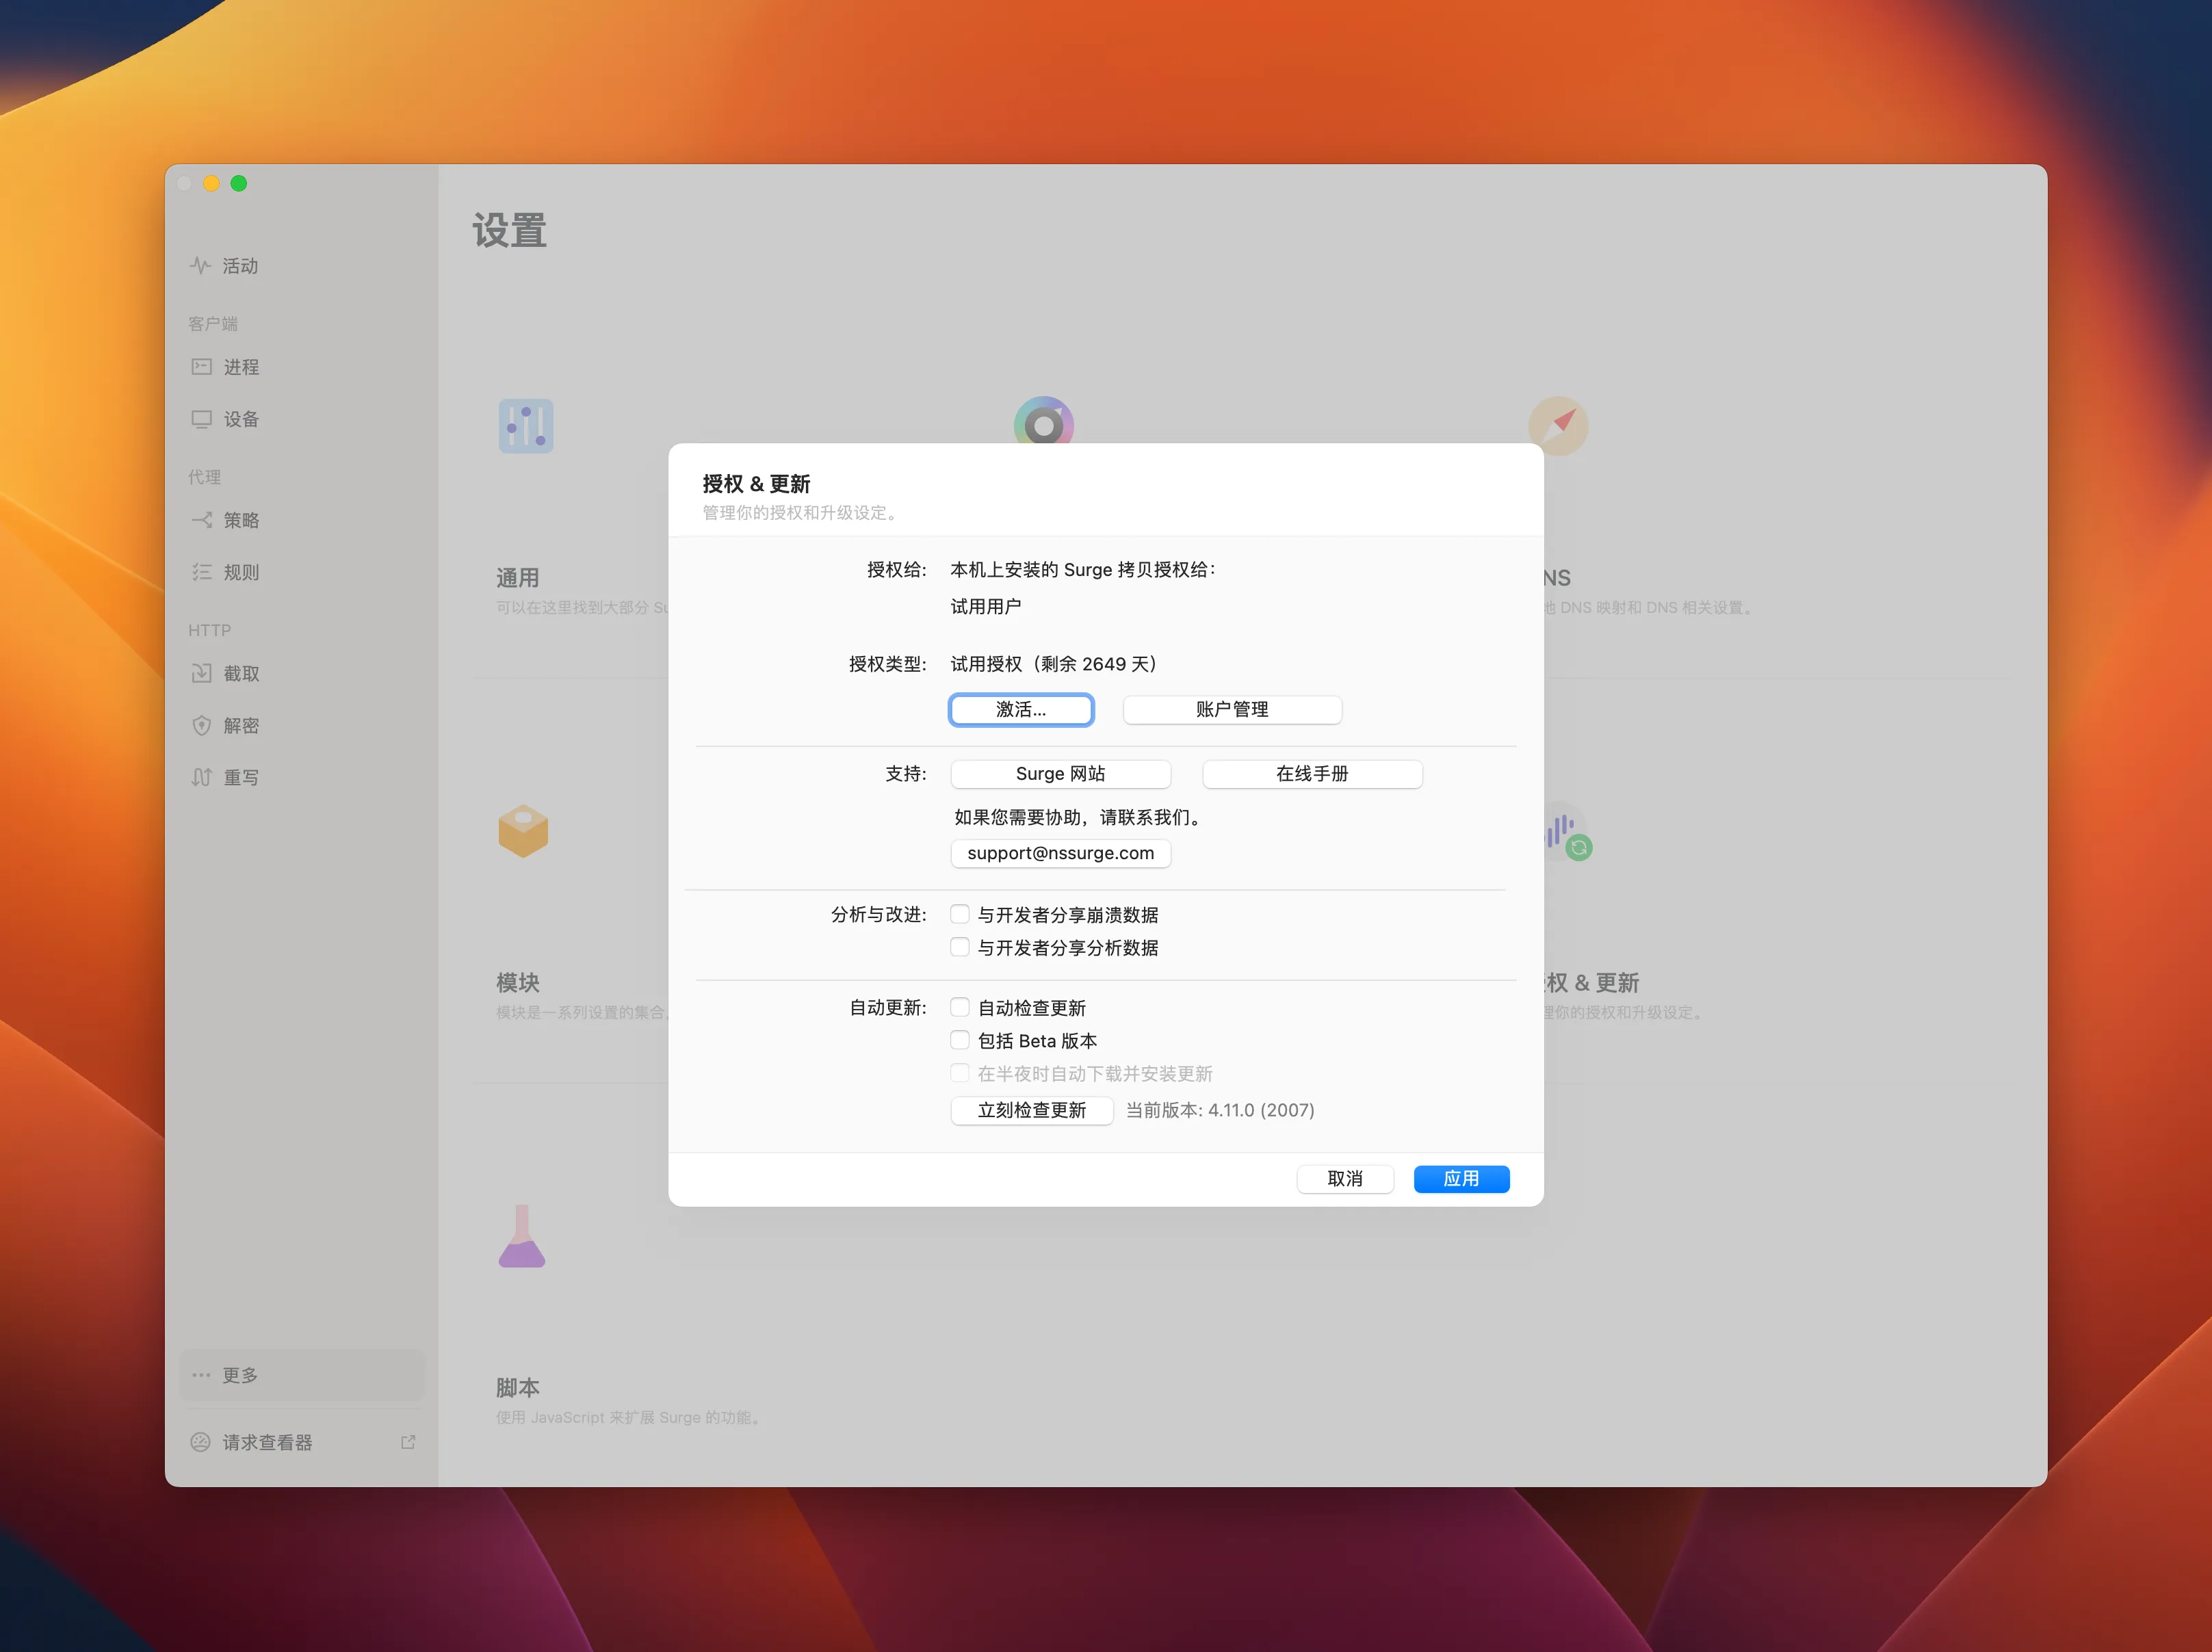Click the green zoom window button
The width and height of the screenshot is (2212, 1652).
click(239, 183)
